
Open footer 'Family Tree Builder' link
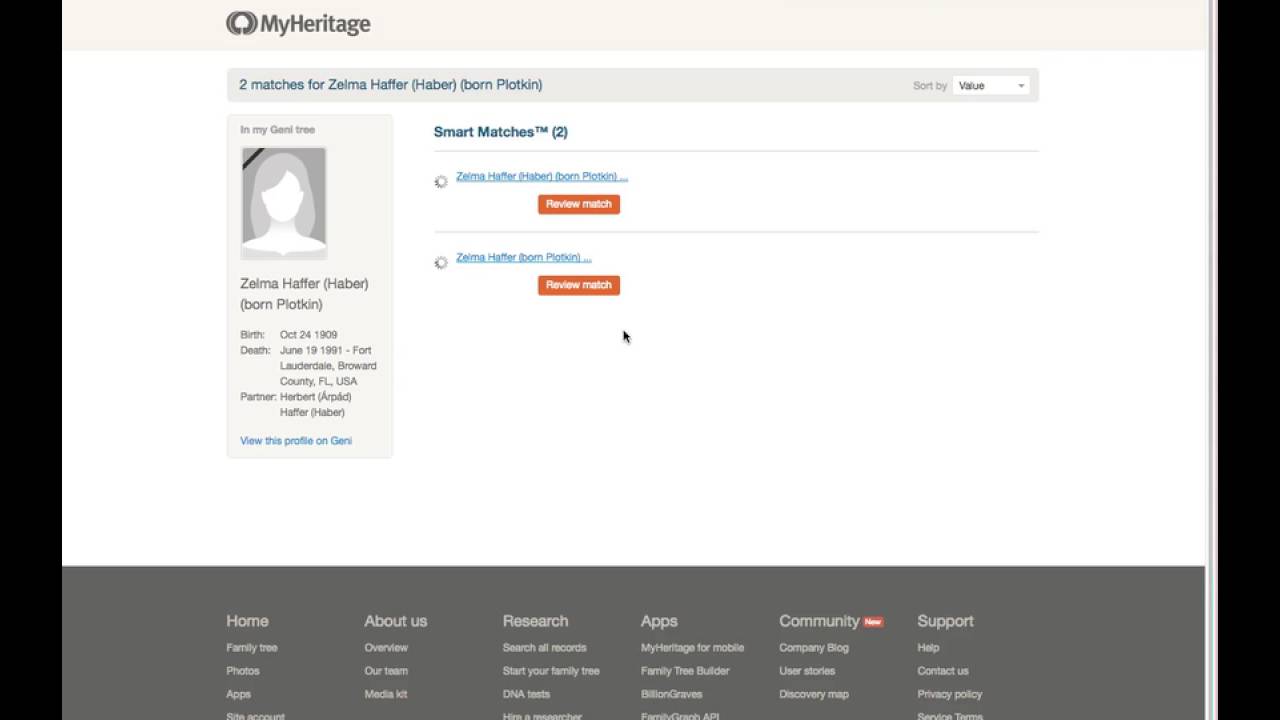pos(685,671)
